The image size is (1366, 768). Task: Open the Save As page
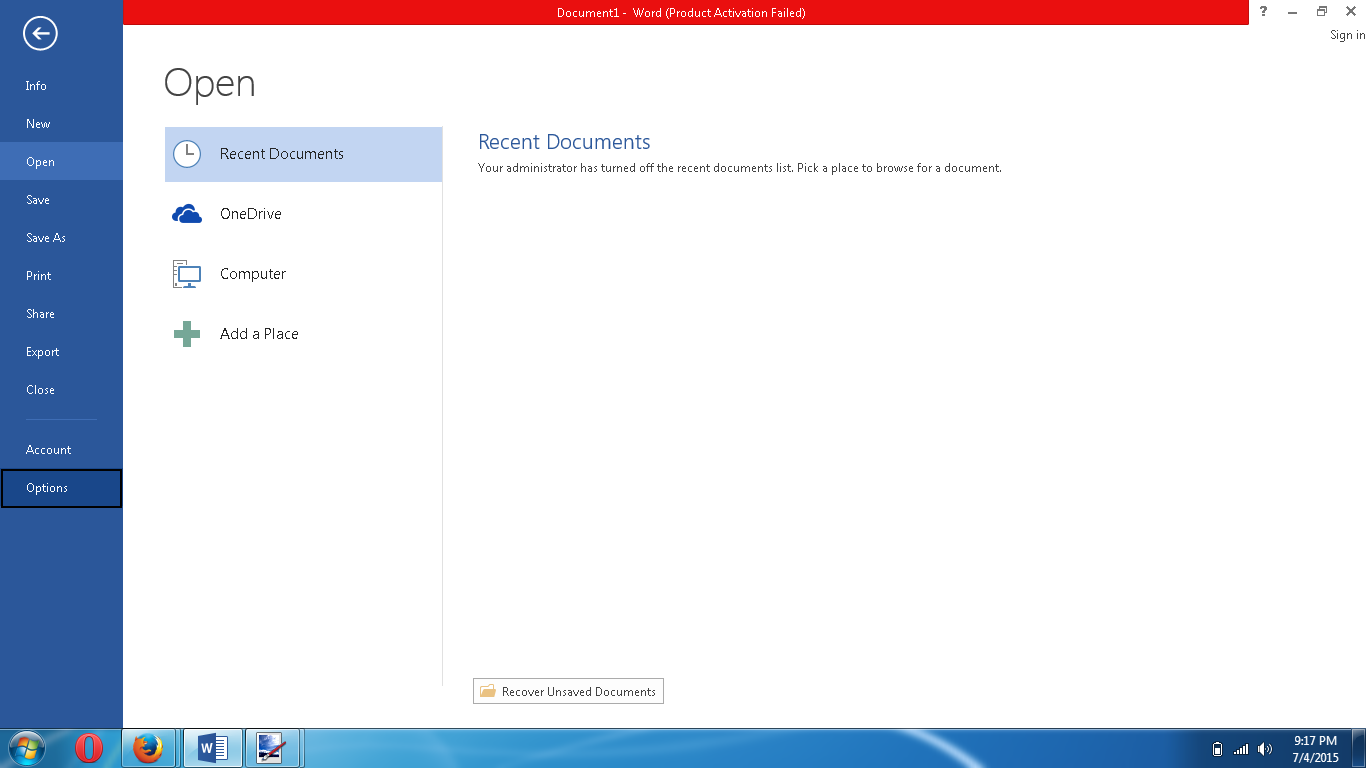click(x=61, y=238)
